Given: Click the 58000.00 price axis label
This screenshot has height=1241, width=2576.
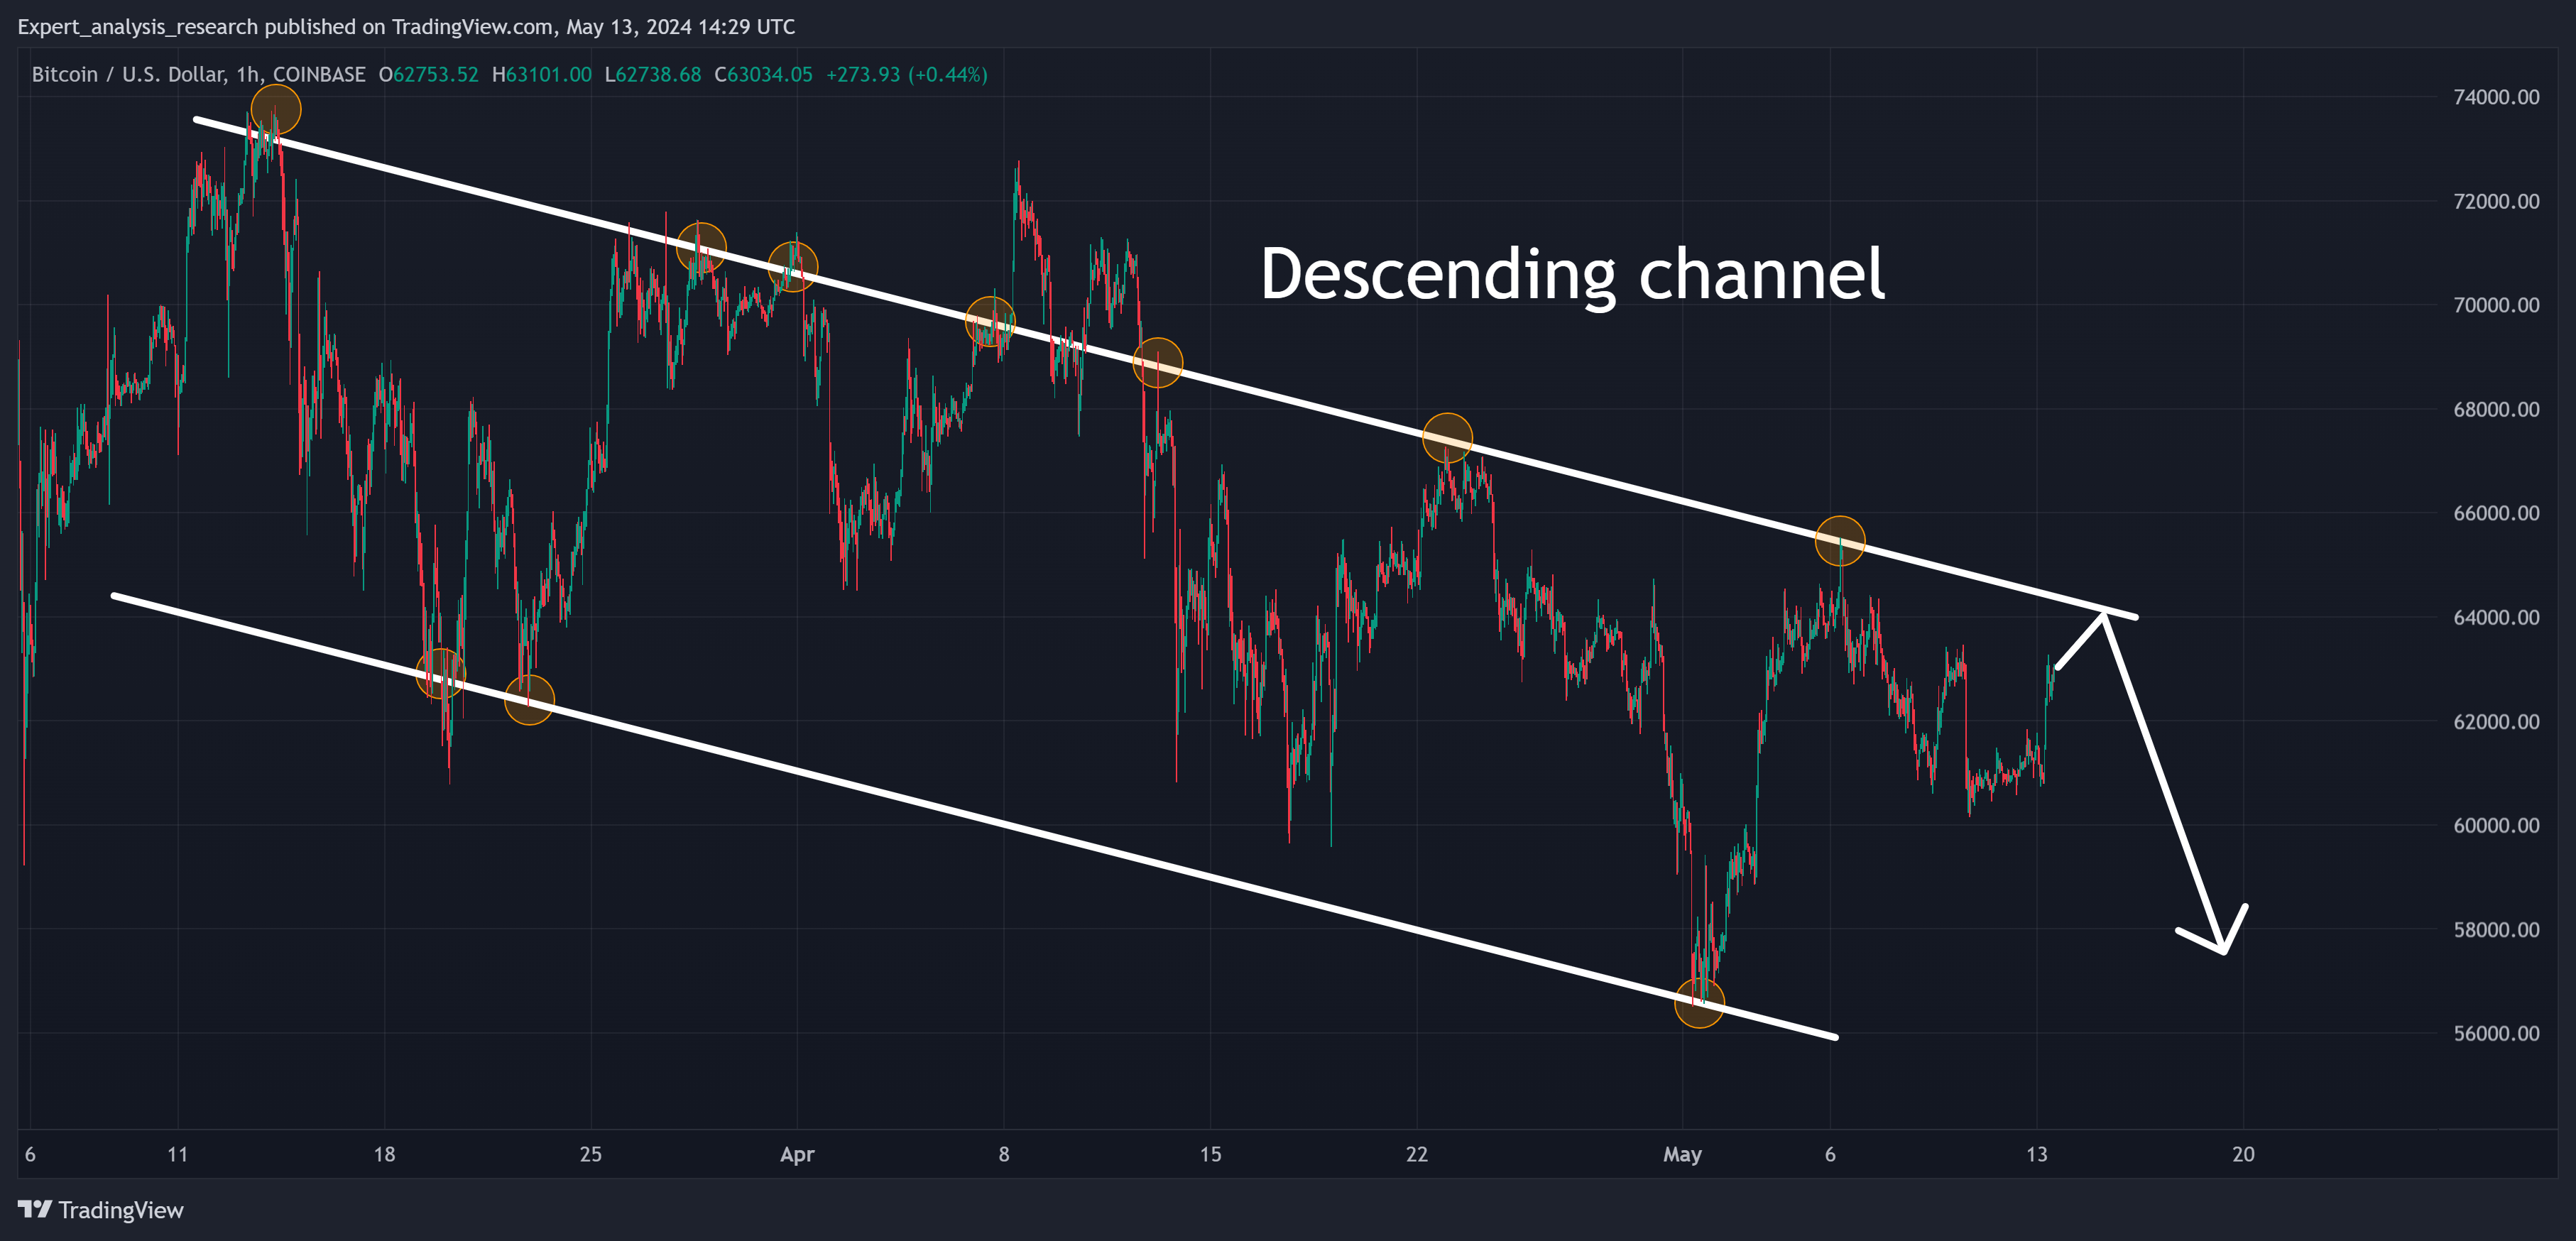Looking at the screenshot, I should (2496, 929).
